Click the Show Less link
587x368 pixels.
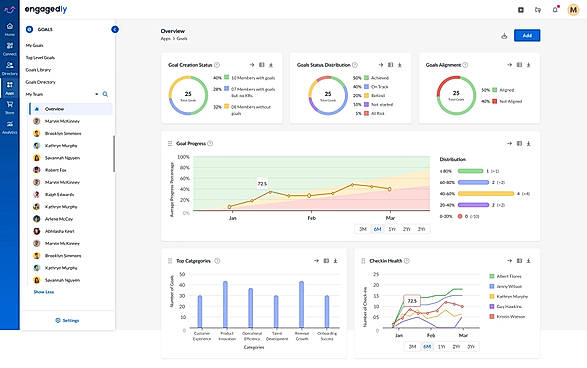44,292
